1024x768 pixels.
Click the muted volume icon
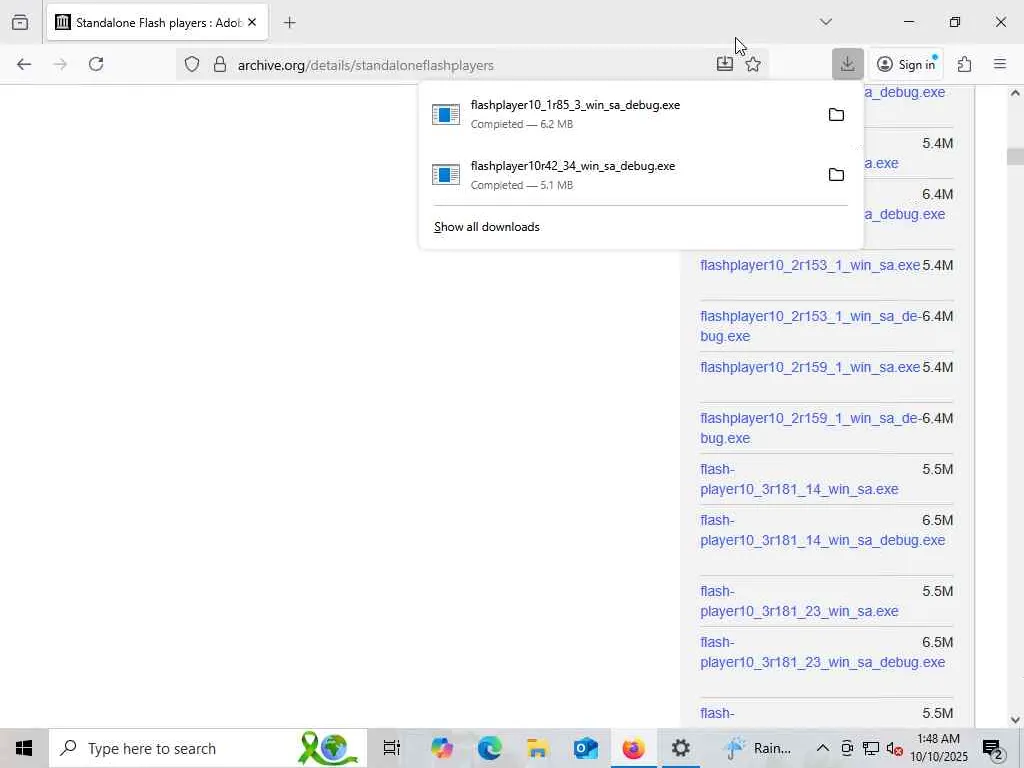(894, 748)
